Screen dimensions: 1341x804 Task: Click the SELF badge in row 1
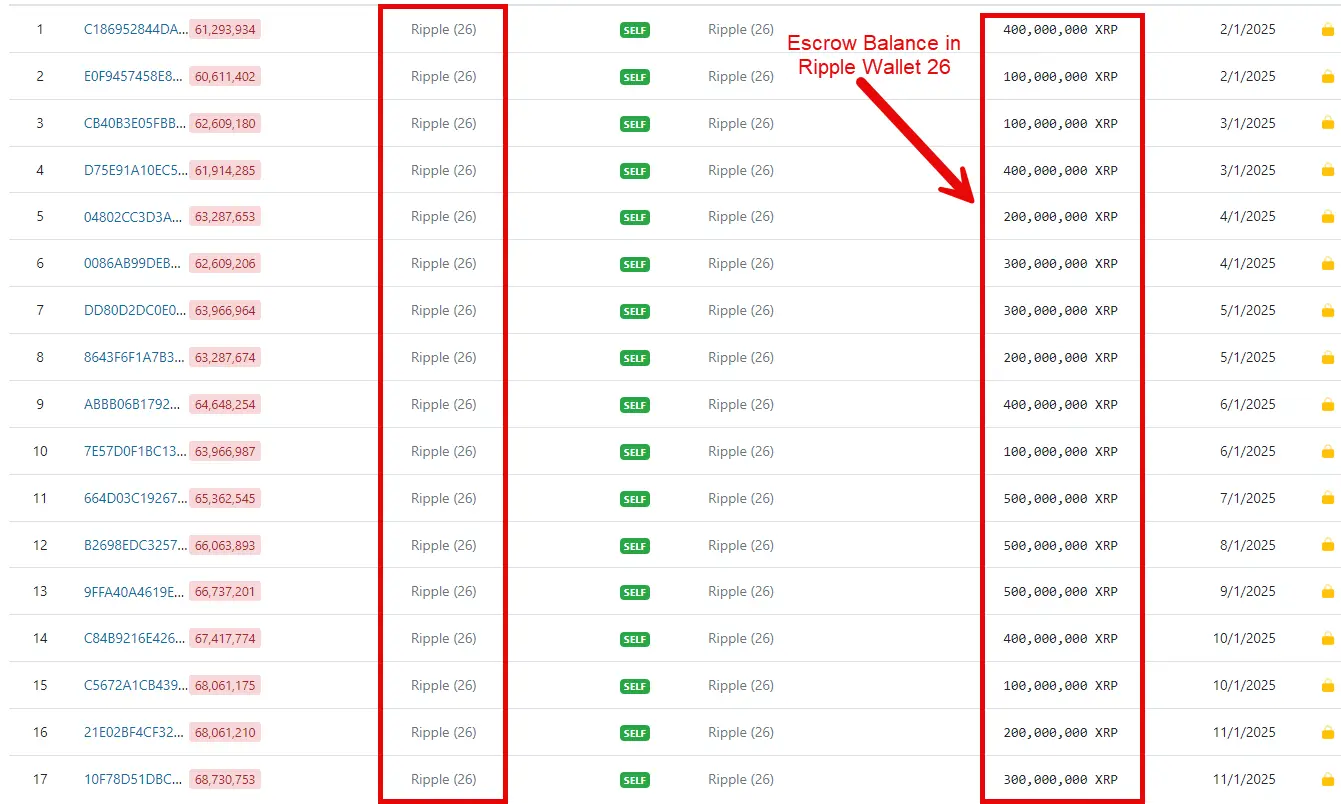(x=635, y=30)
